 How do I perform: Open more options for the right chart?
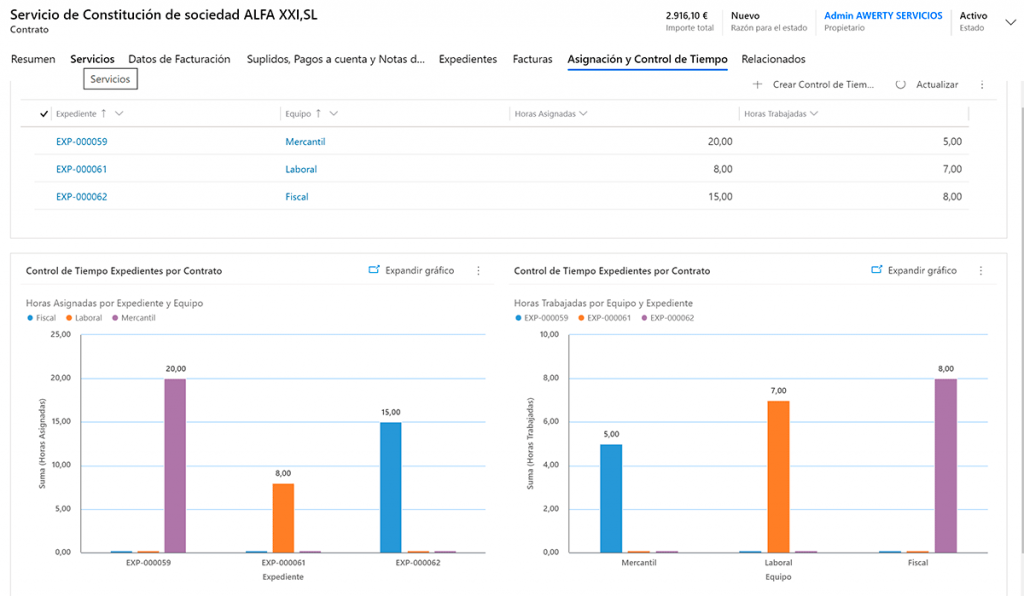point(981,271)
